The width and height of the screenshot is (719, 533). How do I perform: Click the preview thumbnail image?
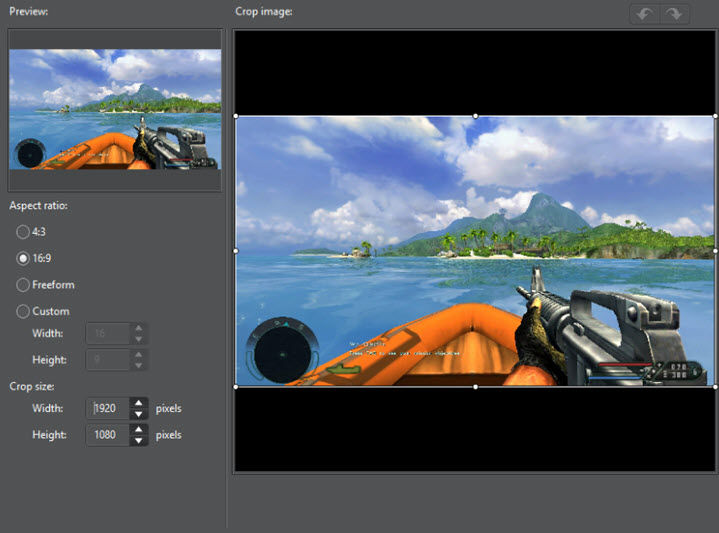(114, 109)
